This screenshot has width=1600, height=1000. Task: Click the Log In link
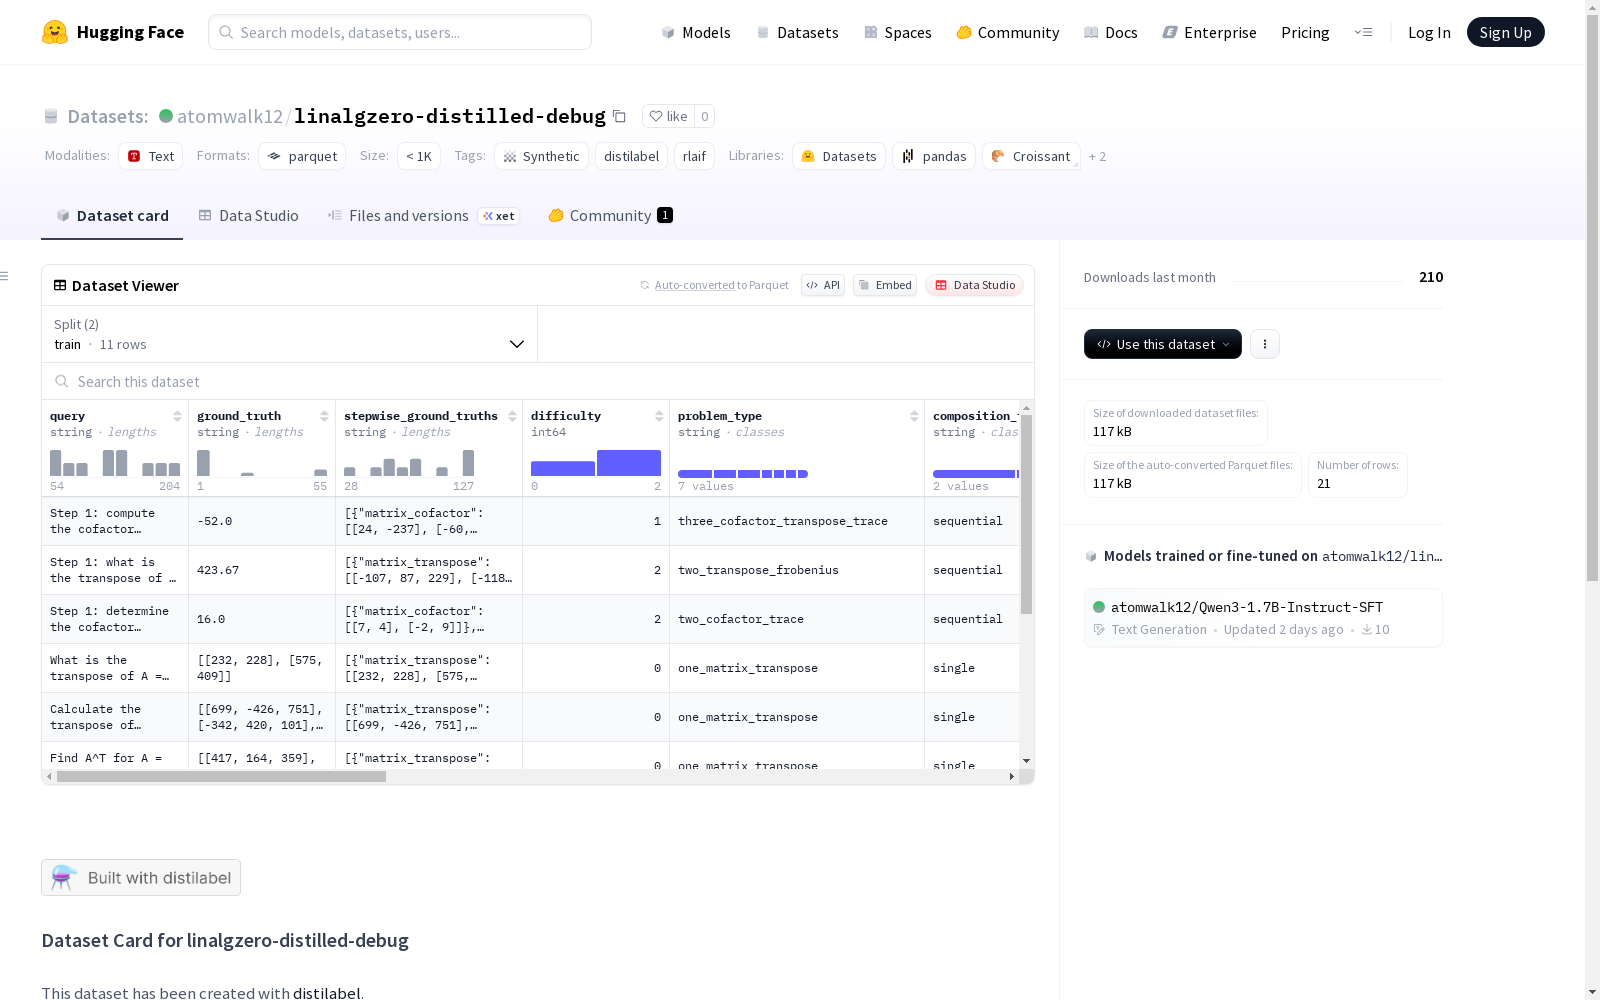1429,32
